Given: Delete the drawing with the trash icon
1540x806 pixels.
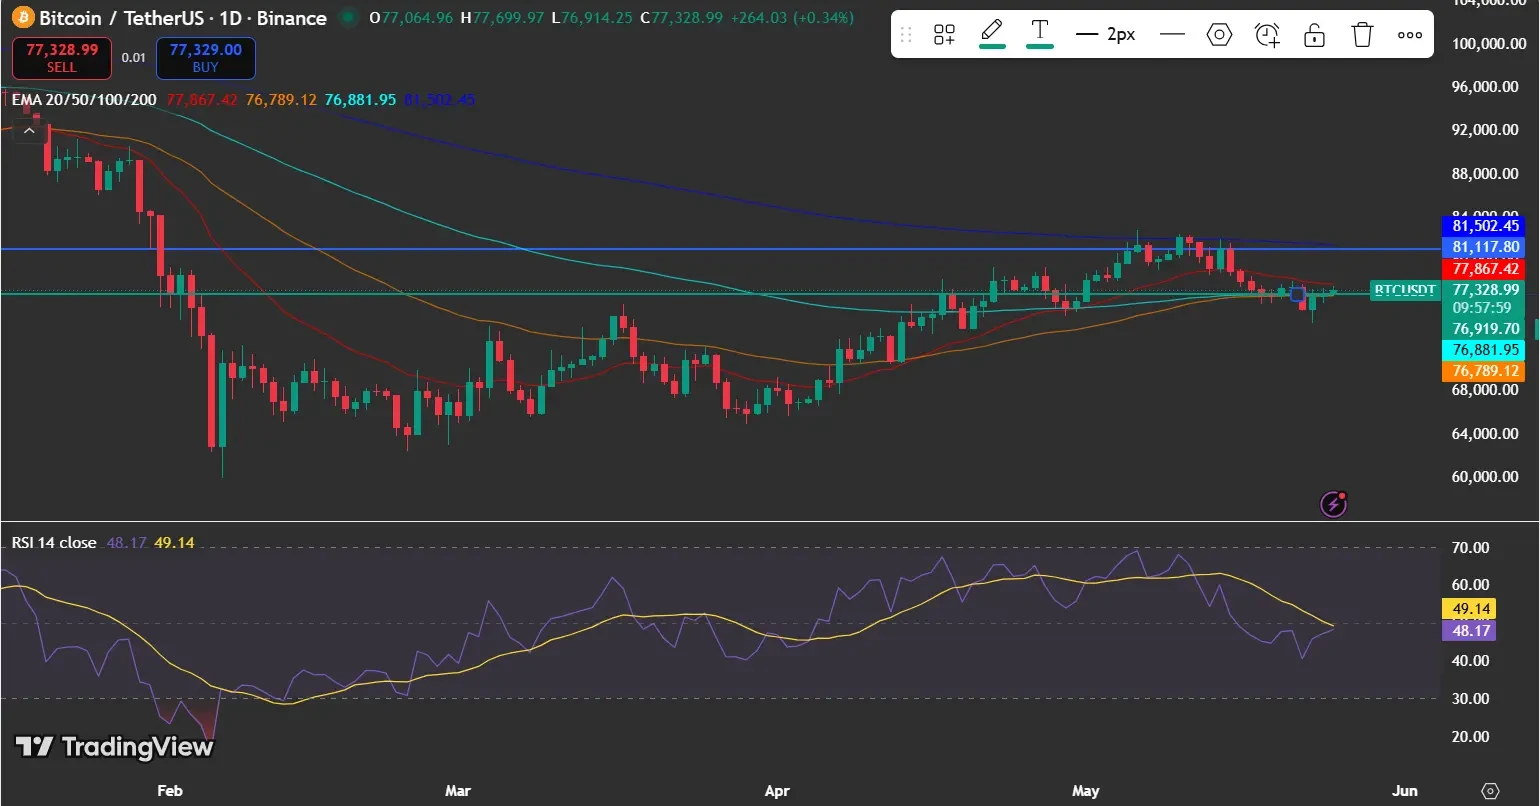Looking at the screenshot, I should coord(1362,35).
